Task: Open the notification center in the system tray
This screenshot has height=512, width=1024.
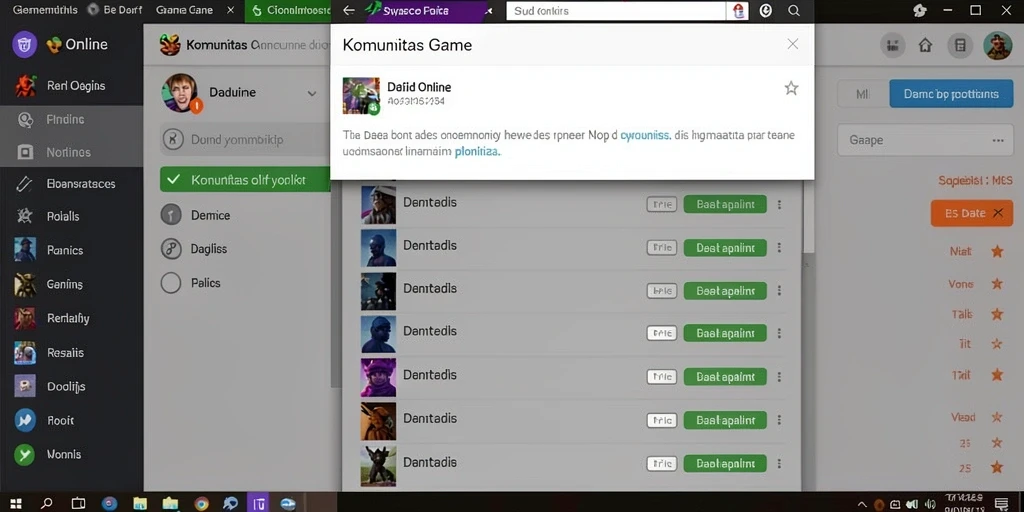Action: [1002, 504]
